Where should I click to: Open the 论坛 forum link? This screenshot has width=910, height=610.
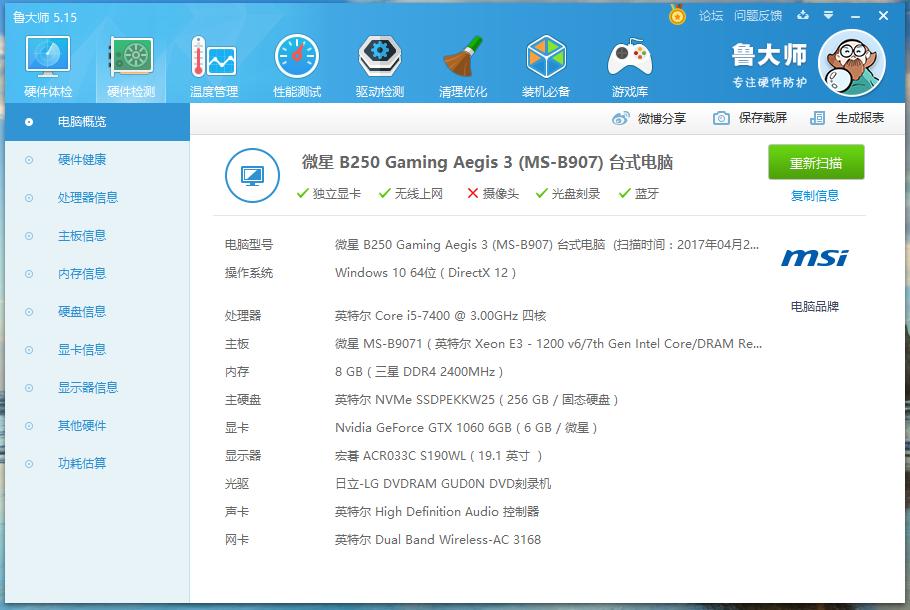click(709, 15)
